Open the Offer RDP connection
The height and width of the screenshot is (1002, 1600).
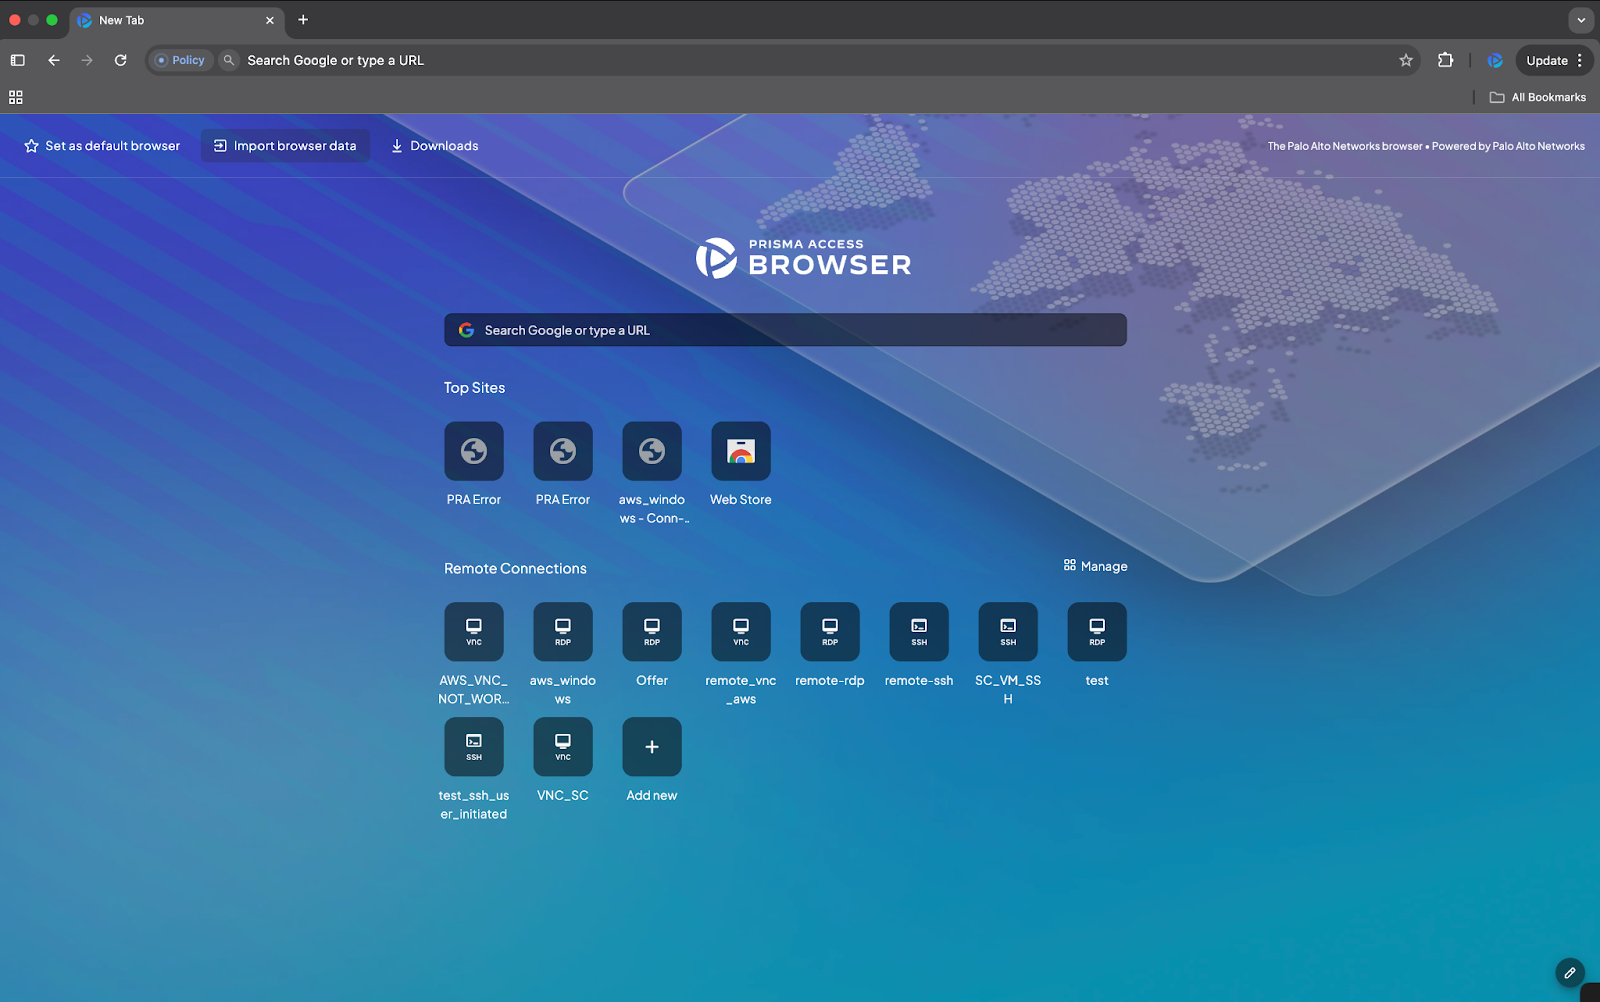point(651,631)
